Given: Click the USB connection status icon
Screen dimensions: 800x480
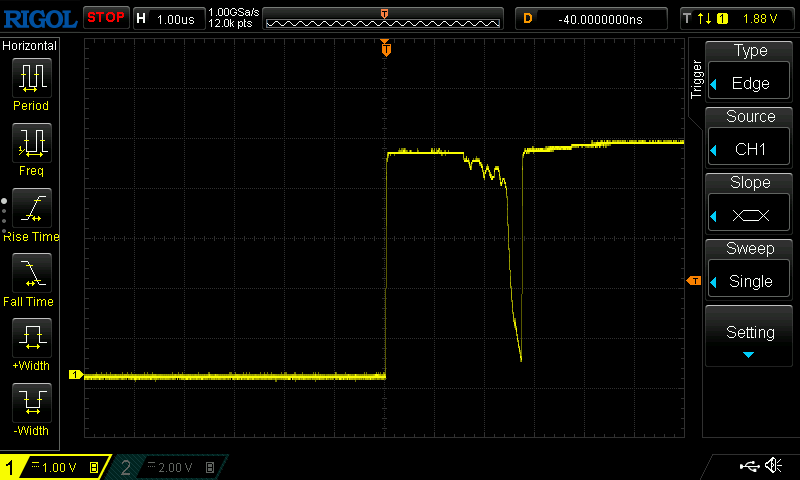Looking at the screenshot, I should 748,466.
